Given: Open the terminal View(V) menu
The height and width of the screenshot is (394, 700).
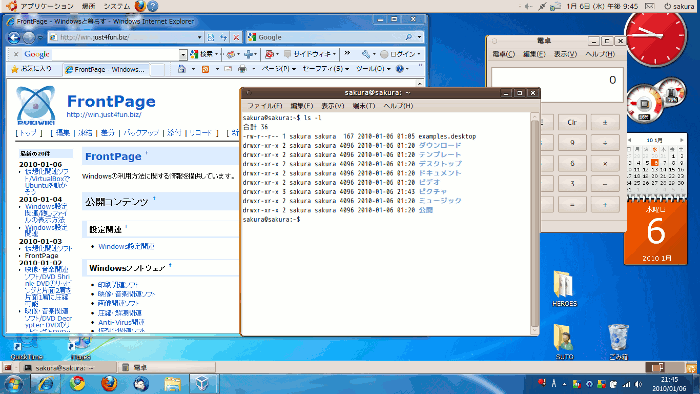Looking at the screenshot, I should (333, 106).
